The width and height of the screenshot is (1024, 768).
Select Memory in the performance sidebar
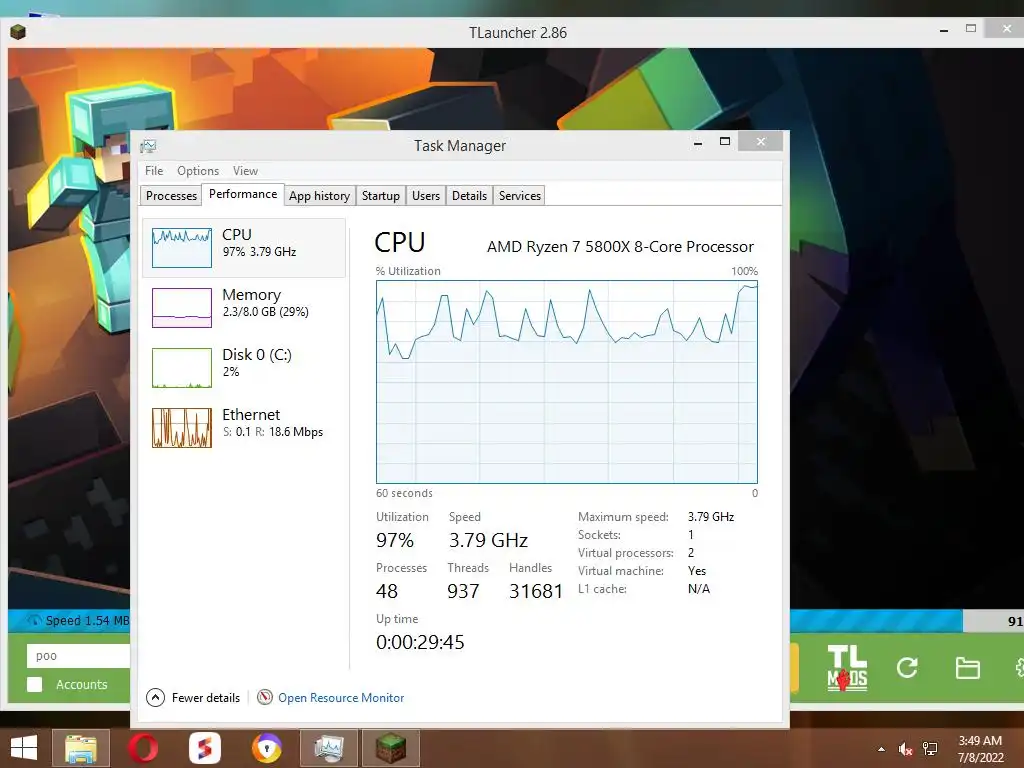tap(244, 308)
